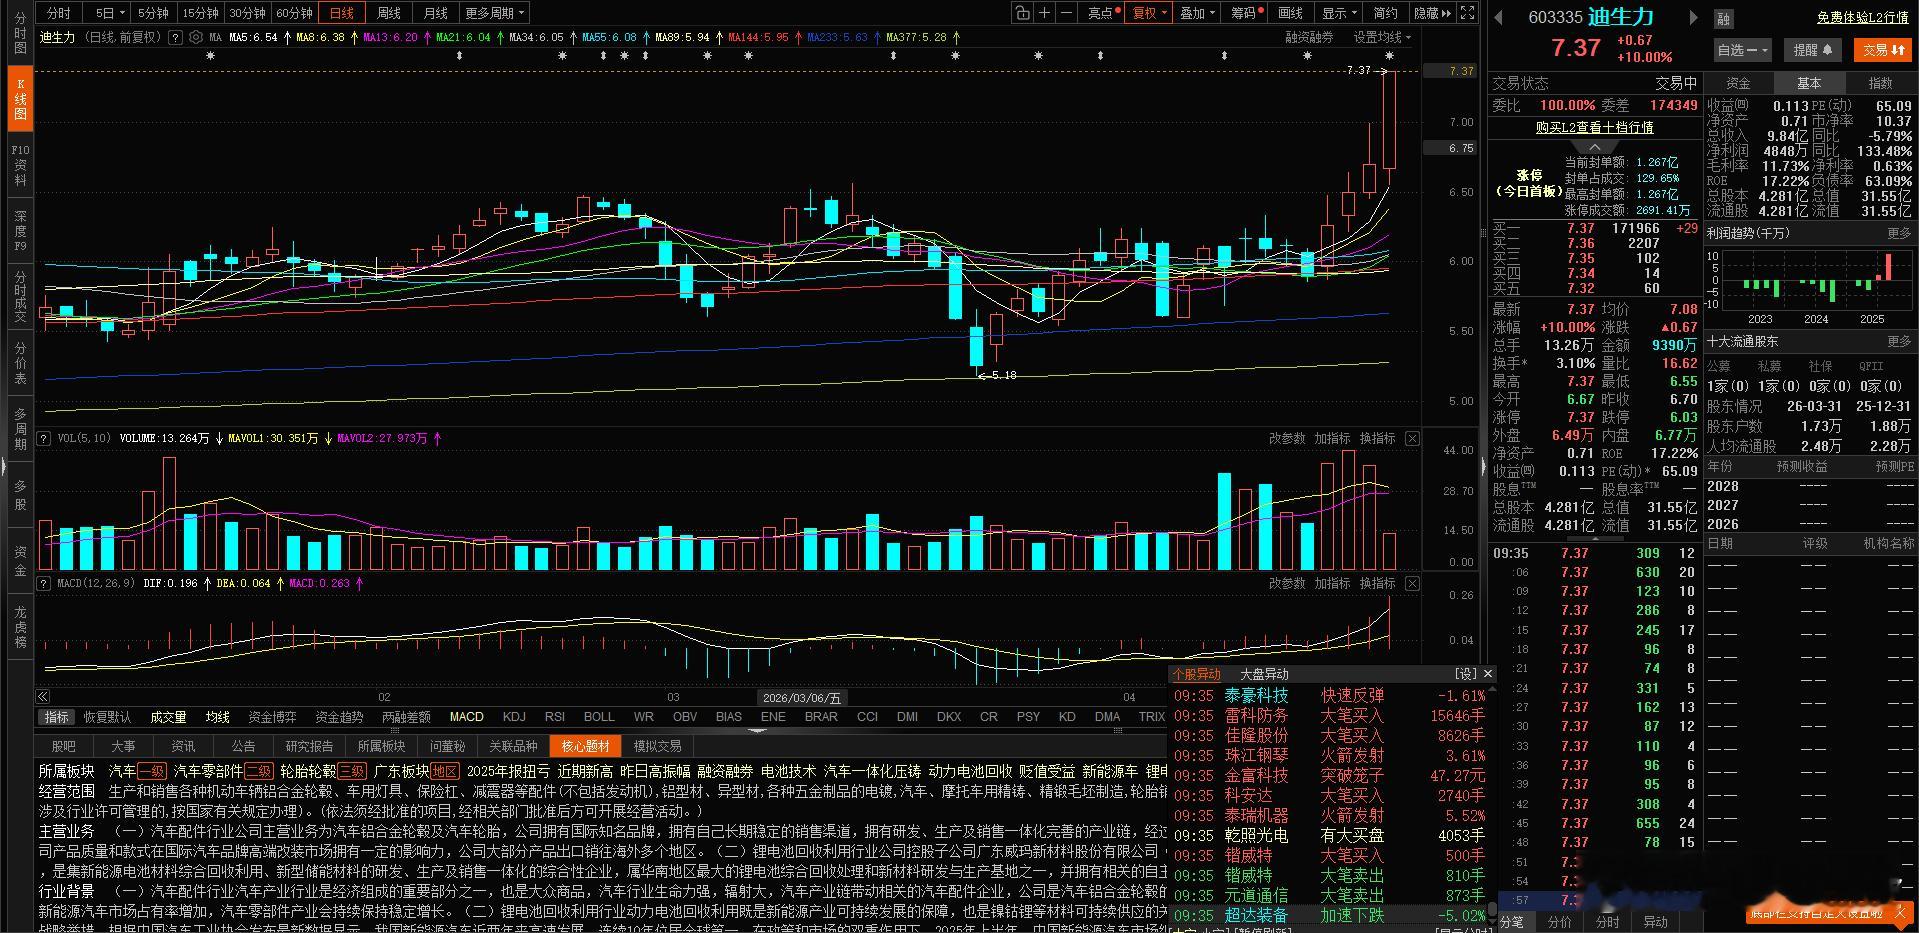
Task: Open 研究报告 tab
Action: pyautogui.click(x=309, y=746)
